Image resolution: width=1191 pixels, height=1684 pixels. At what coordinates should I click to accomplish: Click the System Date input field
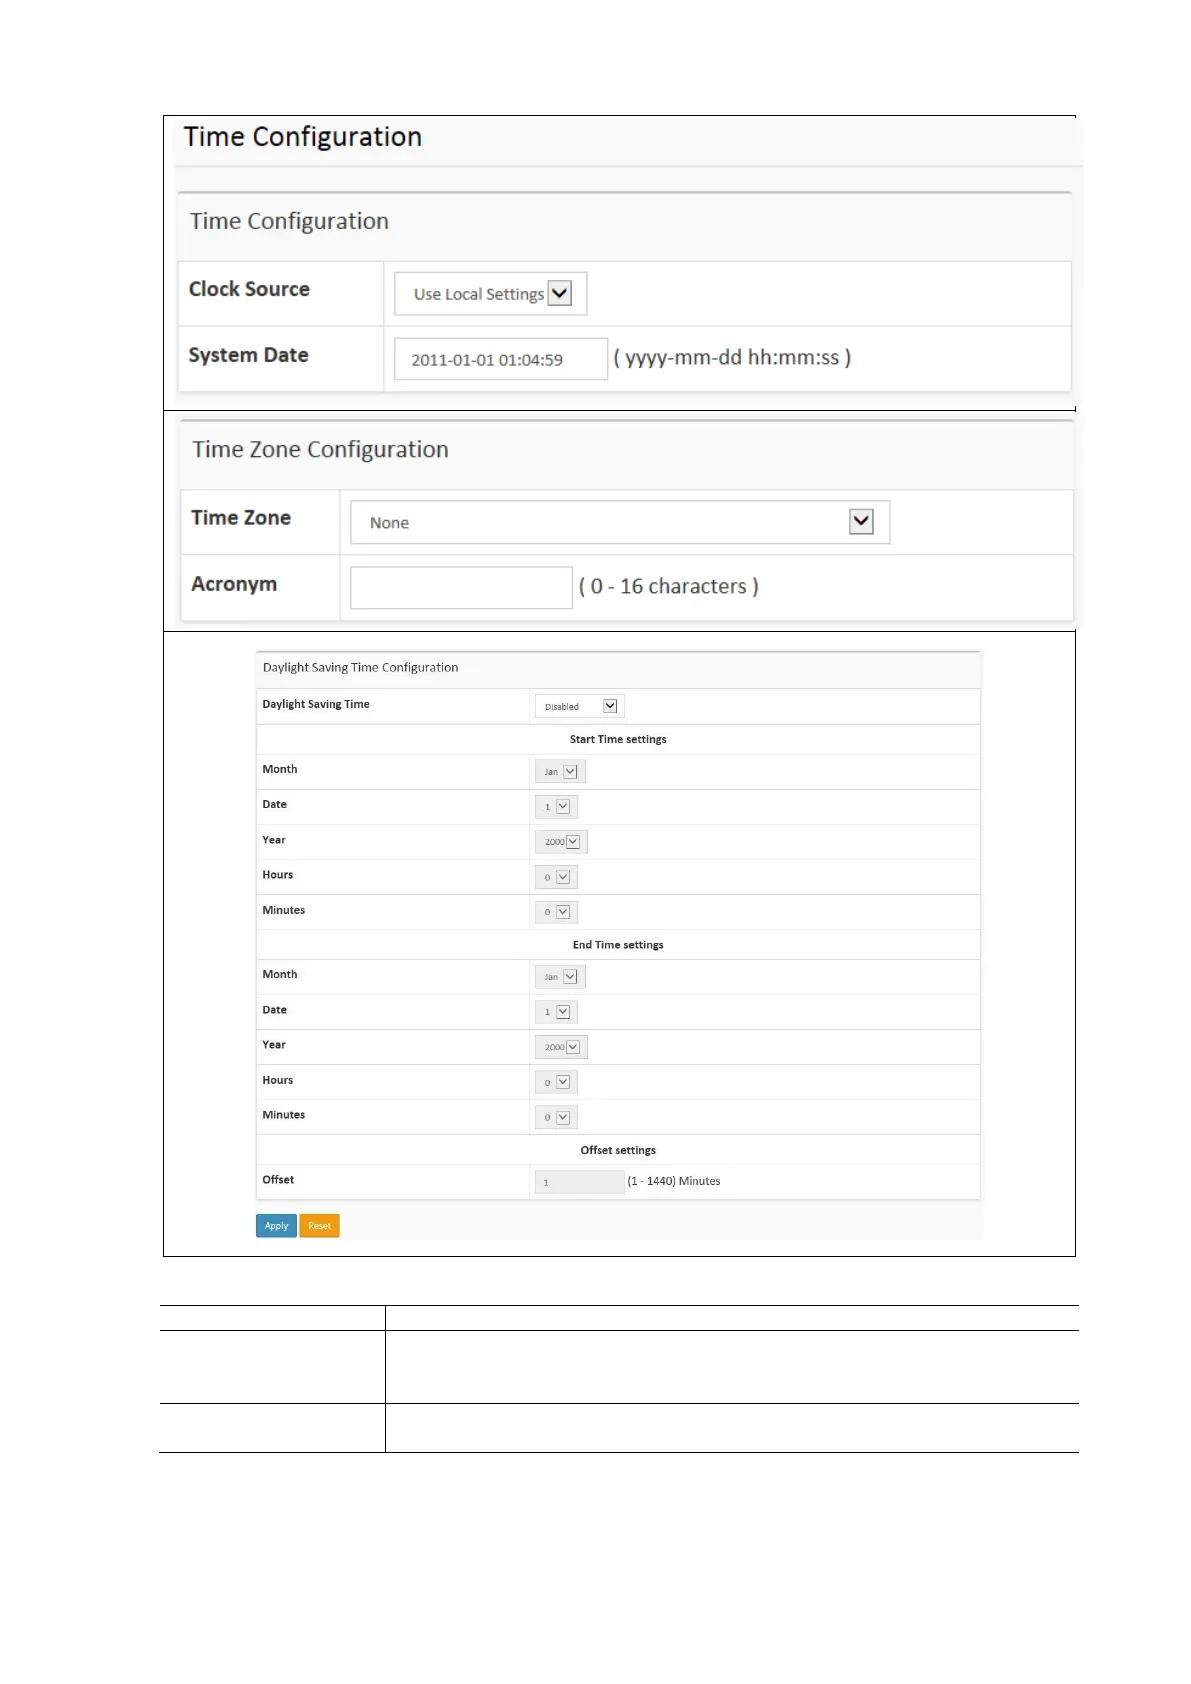click(500, 359)
